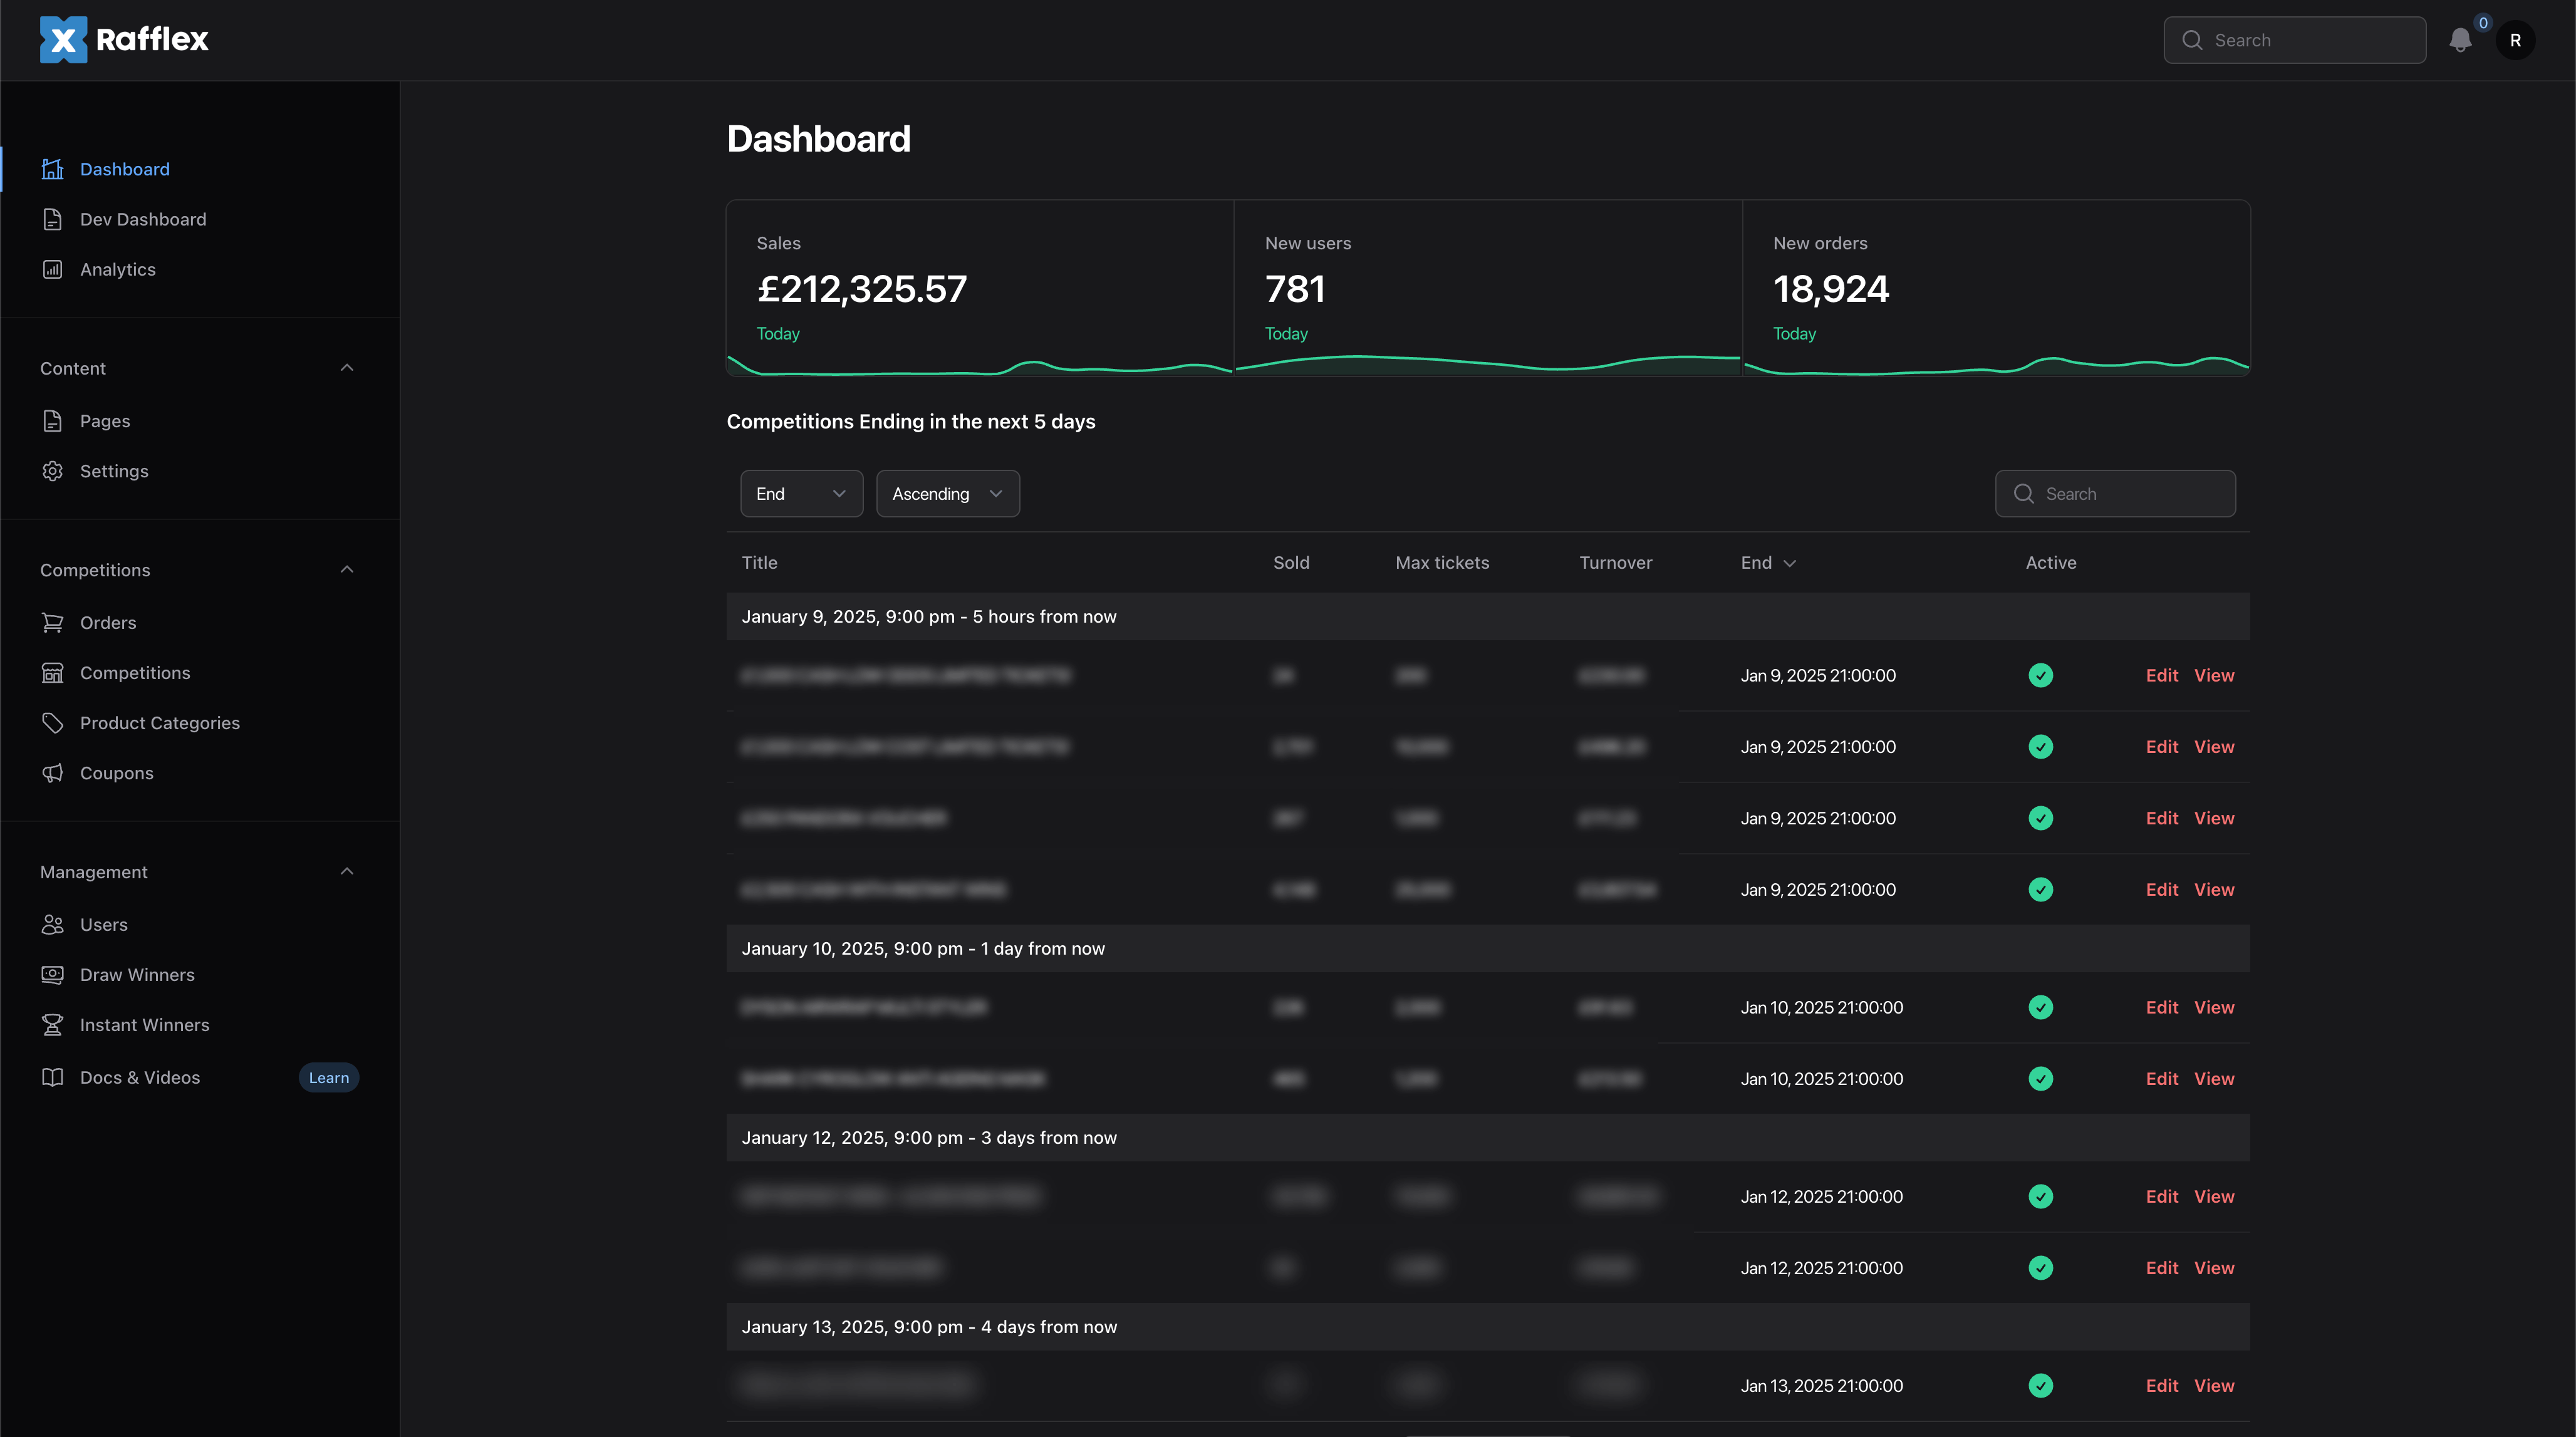The height and width of the screenshot is (1437, 2576).
Task: Collapse the Content sidebar section
Action: pos(347,368)
